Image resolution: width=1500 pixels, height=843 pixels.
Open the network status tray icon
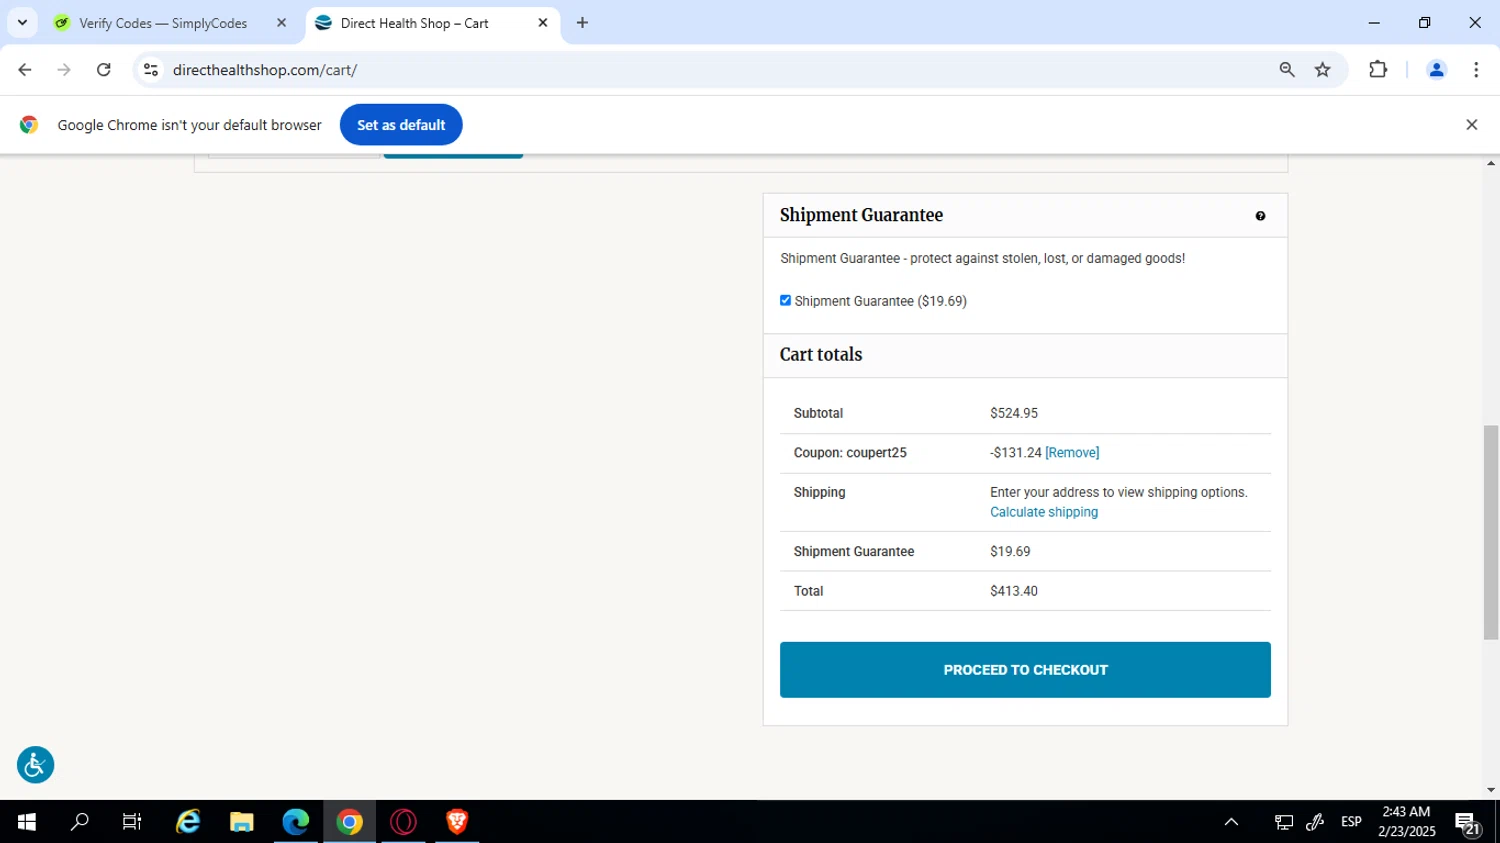pos(1284,822)
